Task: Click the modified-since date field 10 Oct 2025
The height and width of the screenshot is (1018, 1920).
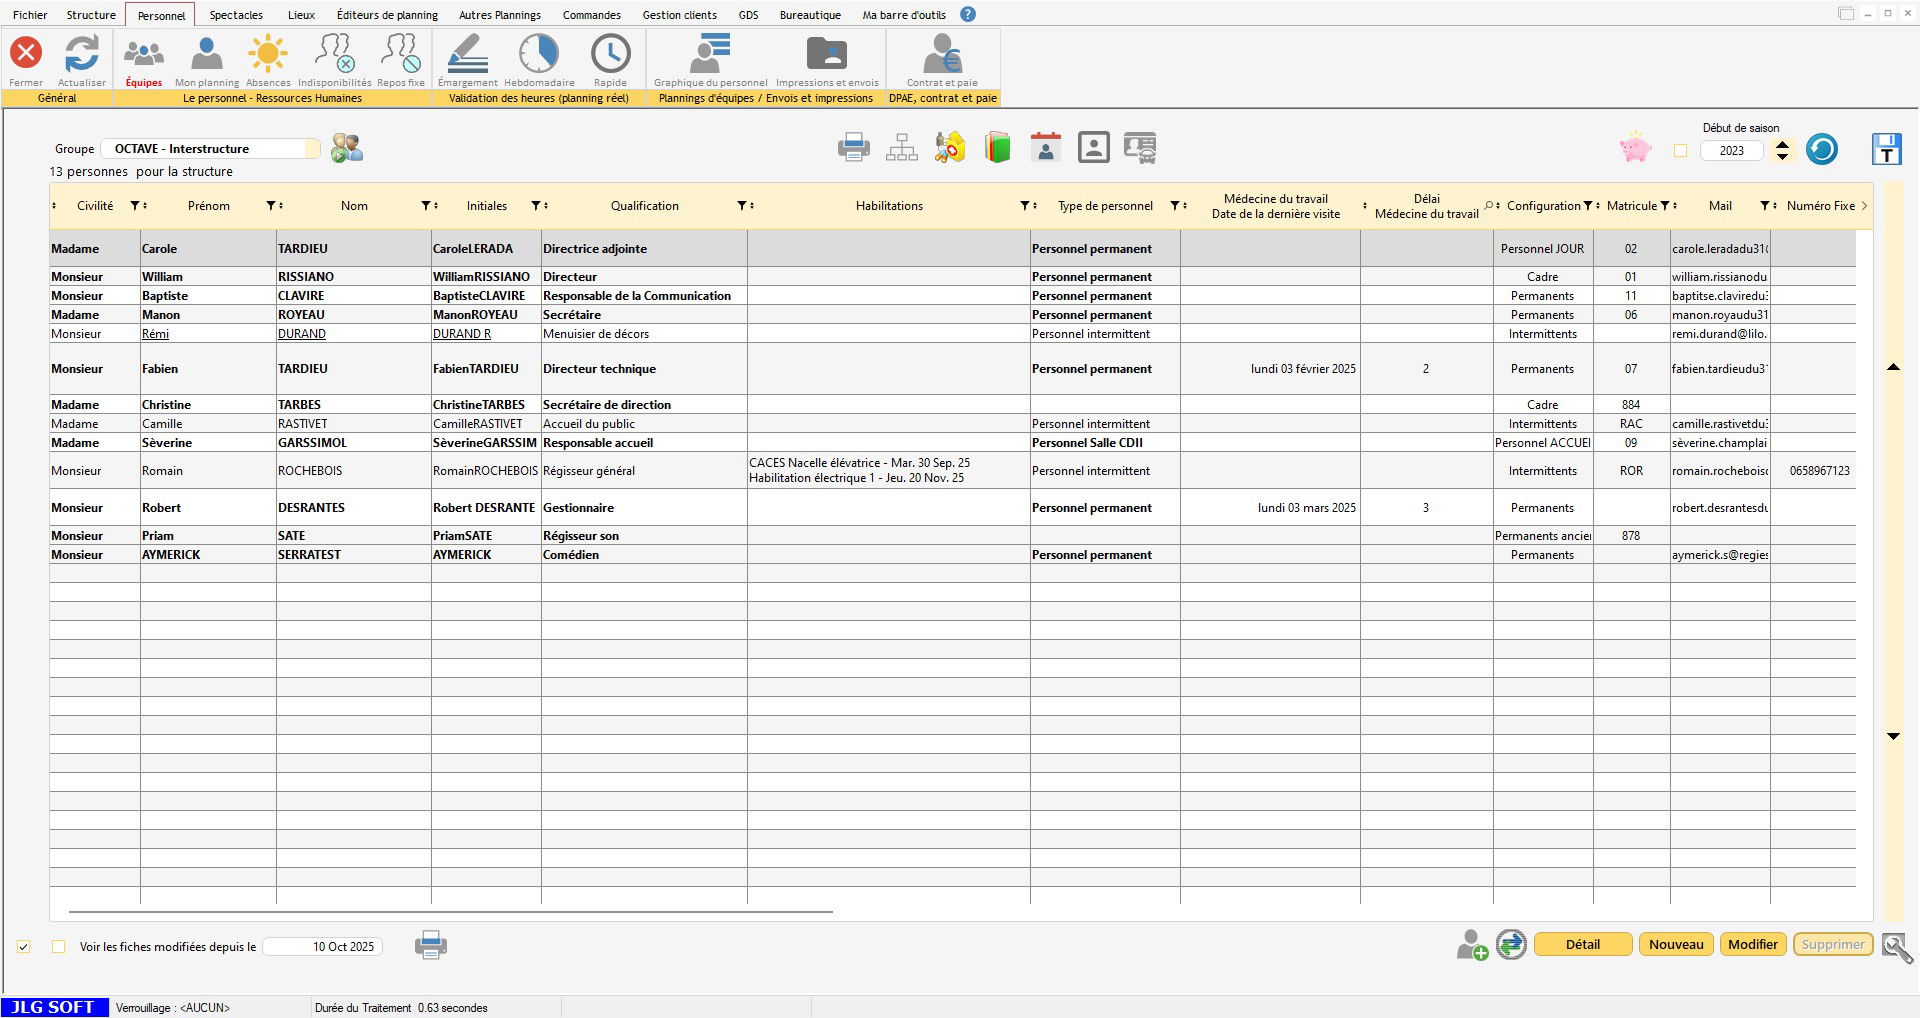Action: (323, 946)
